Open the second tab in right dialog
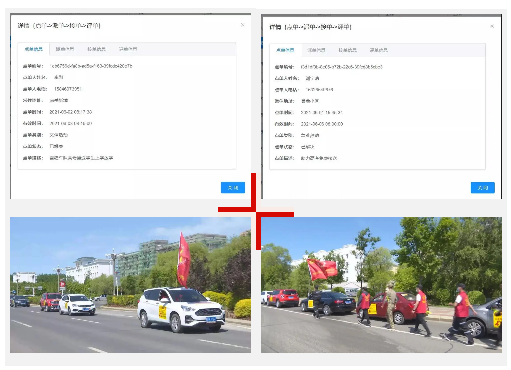This screenshot has height=370, width=511. click(316, 50)
